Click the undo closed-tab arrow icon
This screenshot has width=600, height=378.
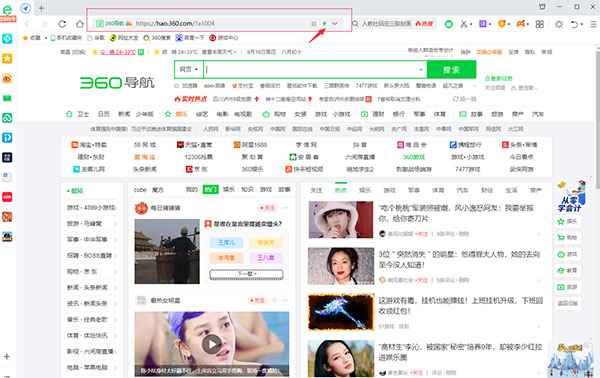click(x=575, y=24)
